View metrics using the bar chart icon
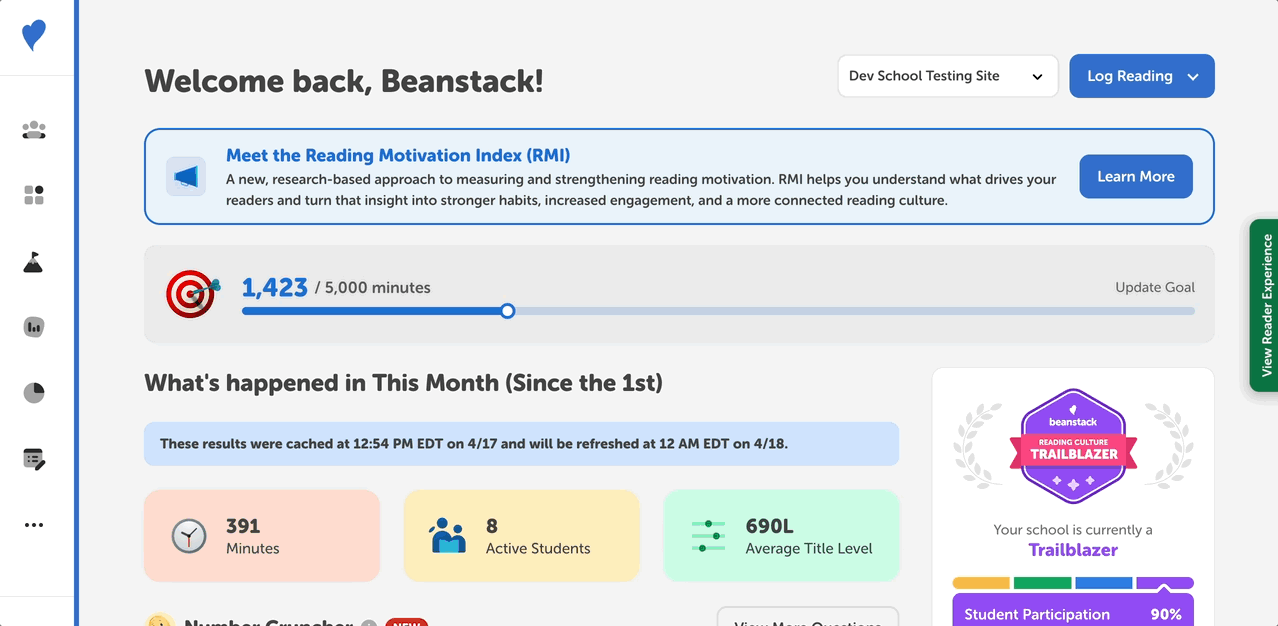This screenshot has width=1278, height=626. click(34, 326)
